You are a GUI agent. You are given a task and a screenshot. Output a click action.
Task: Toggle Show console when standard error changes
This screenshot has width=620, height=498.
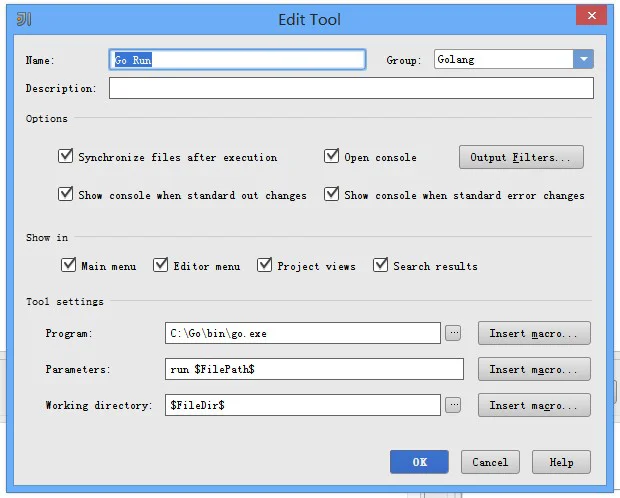[x=331, y=194]
